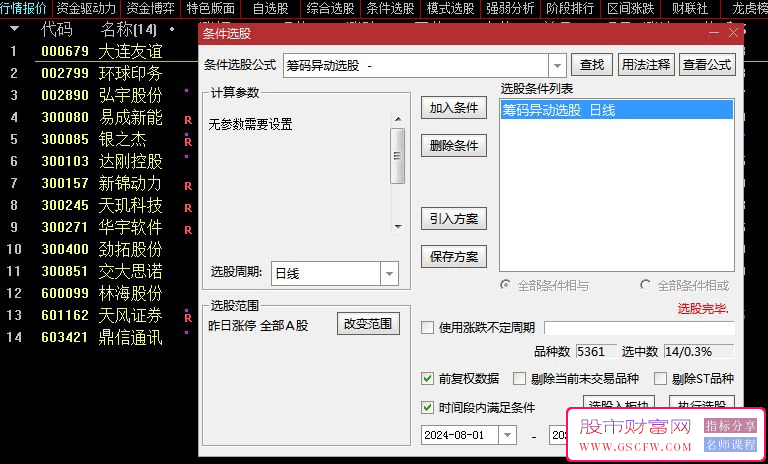Viewport: 768px width, 464px height.
Task: Enable 剔除ST品种 checkbox
Action: [660, 378]
